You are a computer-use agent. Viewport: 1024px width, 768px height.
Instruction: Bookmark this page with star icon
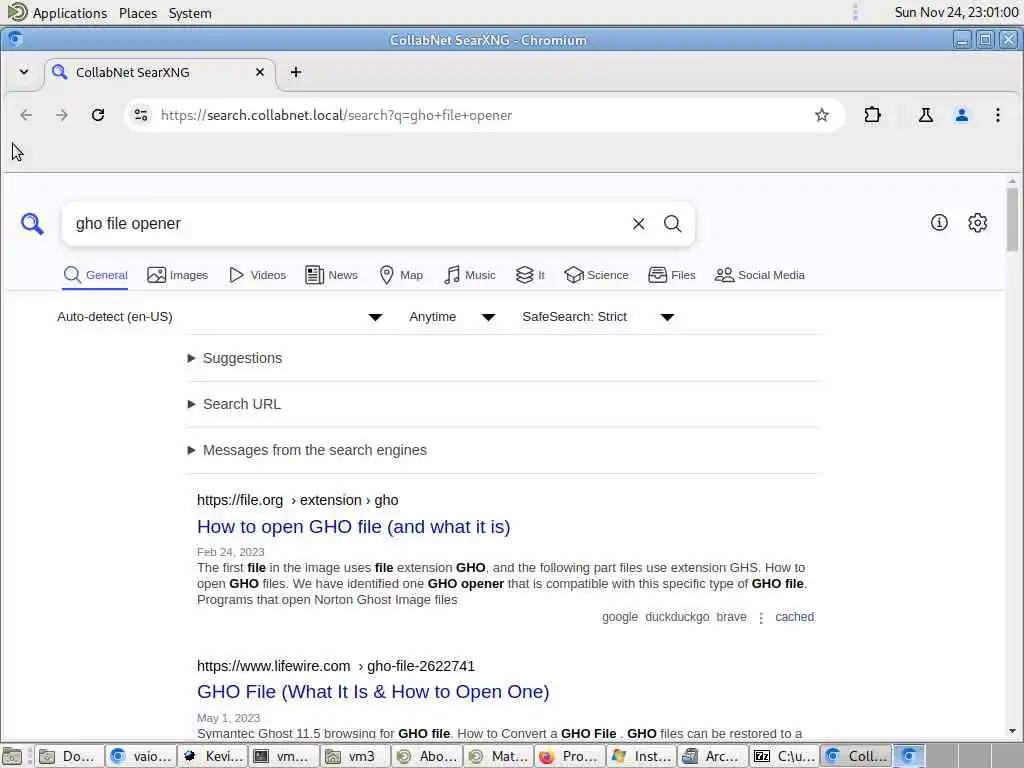pos(822,115)
